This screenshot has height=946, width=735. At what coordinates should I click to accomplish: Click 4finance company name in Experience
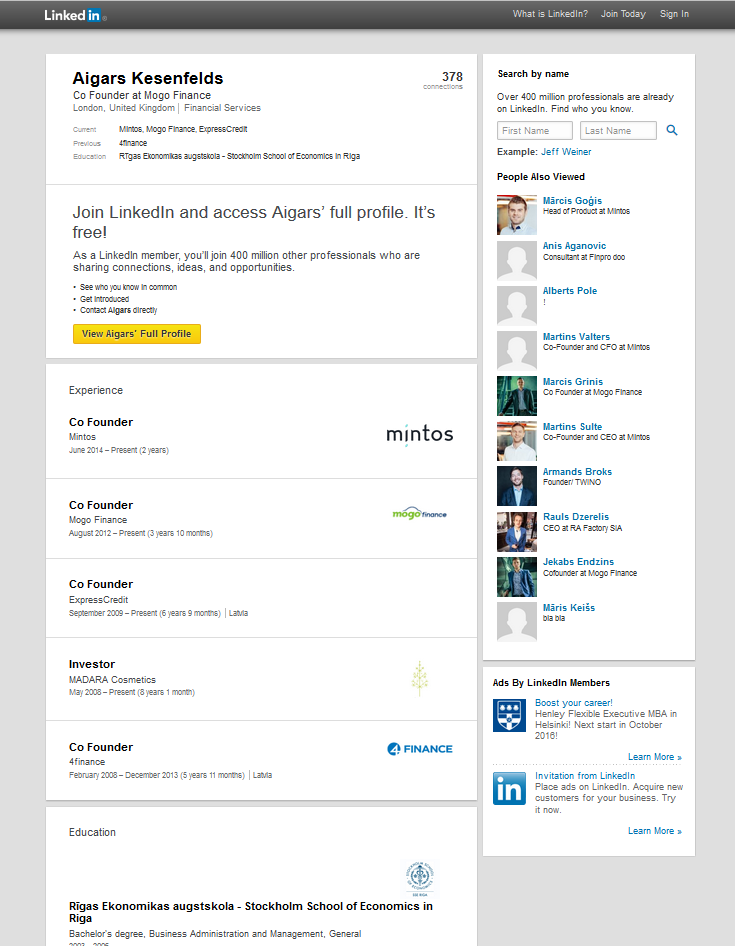click(x=87, y=762)
